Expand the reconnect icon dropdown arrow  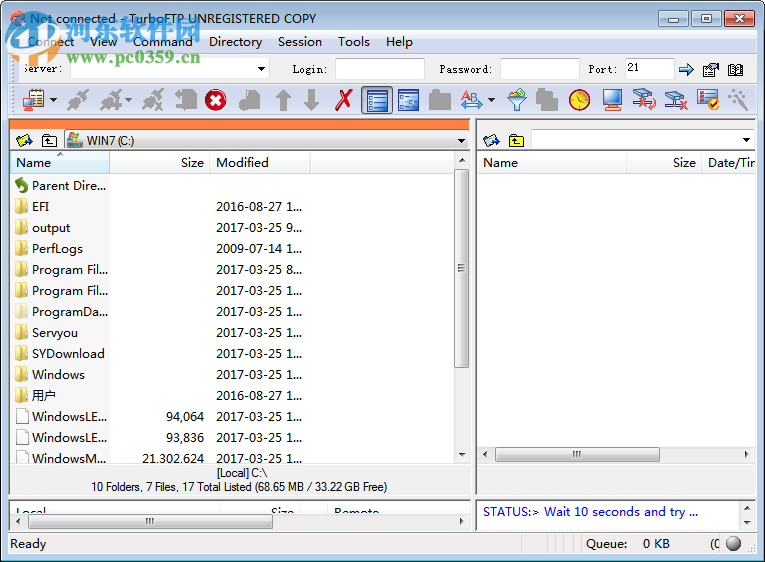coord(128,100)
